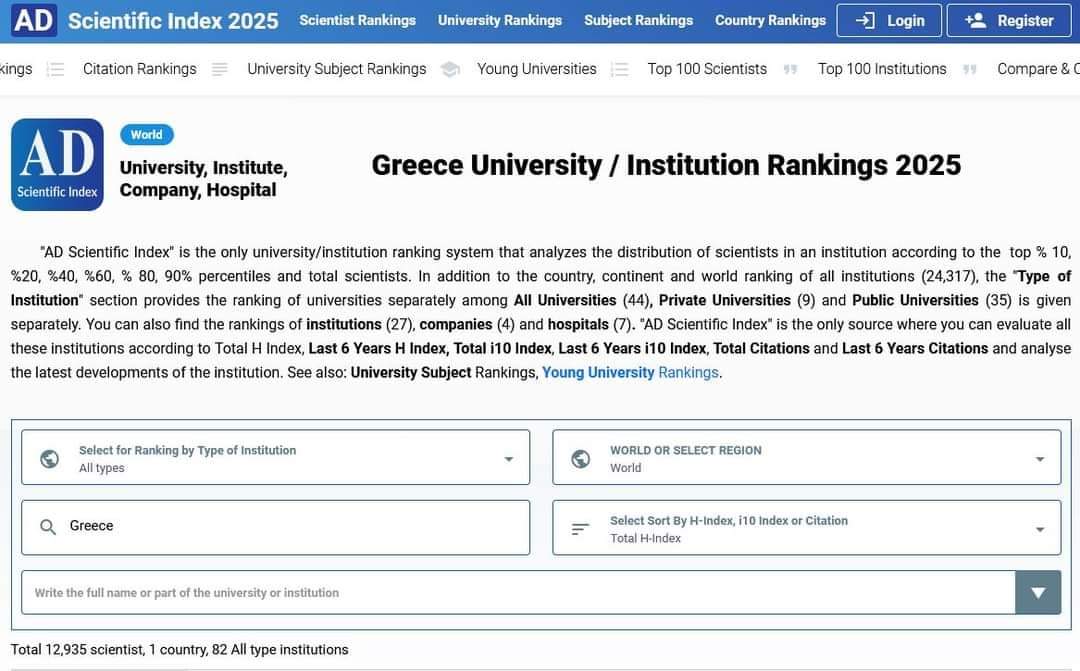
Task: Go to University Subject Rankings
Action: (337, 69)
